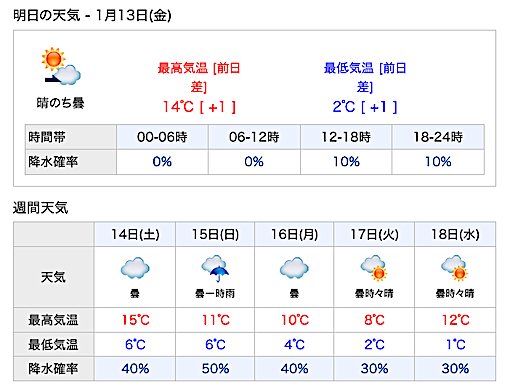Click the sunny-then-cloudy icon for tomorrow
This screenshot has height=390, width=510.
(61, 66)
